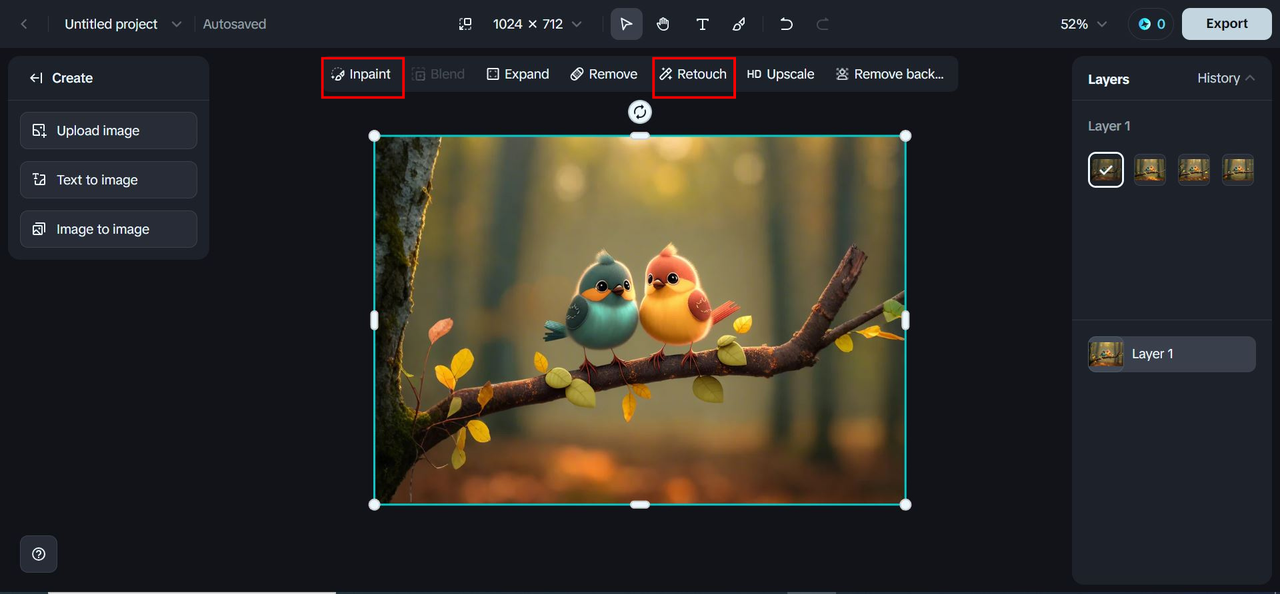Image resolution: width=1280 pixels, height=594 pixels.
Task: Click HD Upscale
Action: (781, 74)
